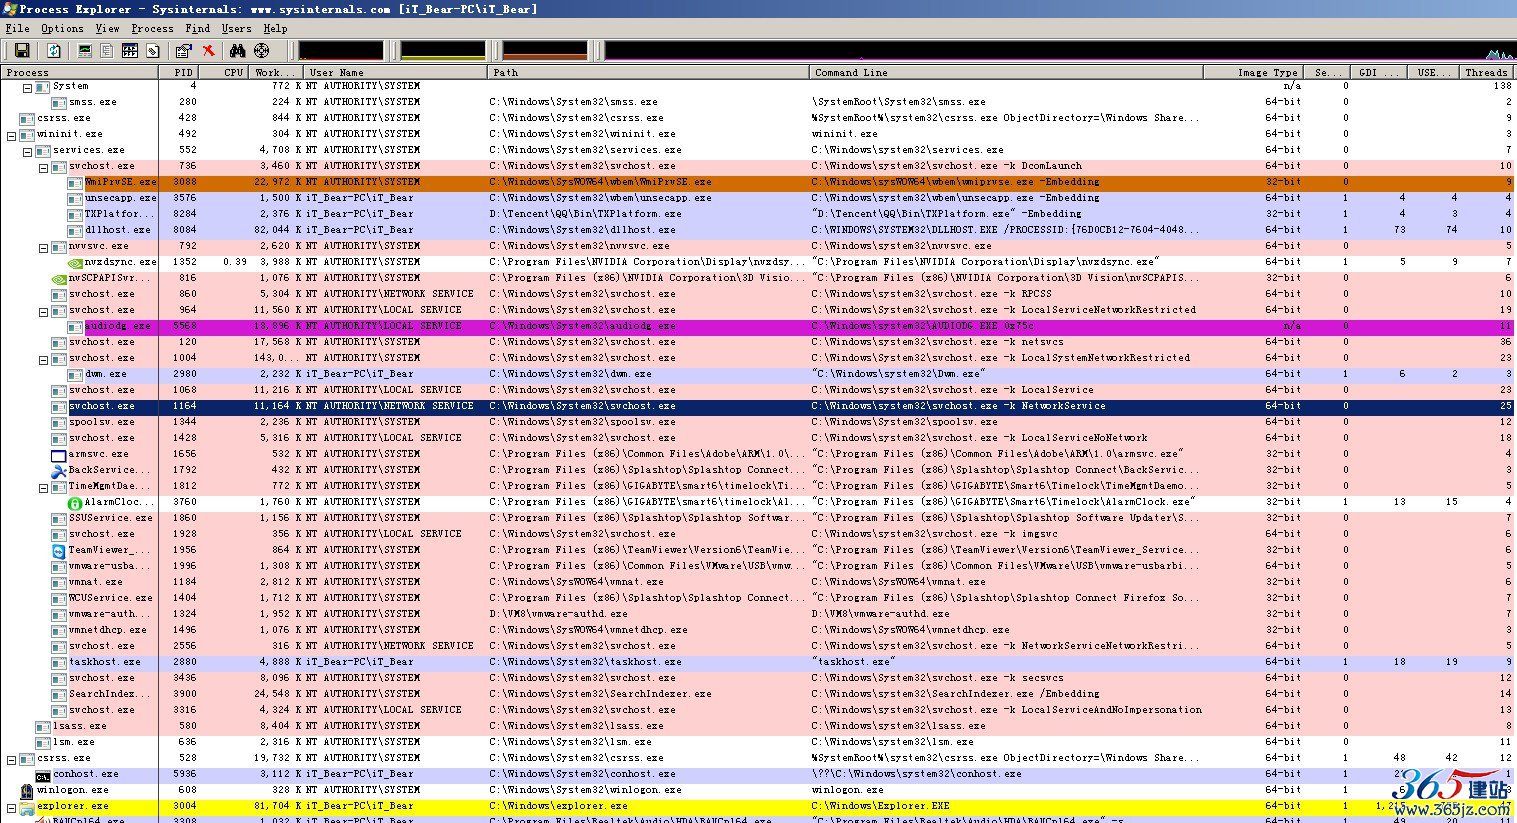Click the CPU usage mini graph in toolbar
Screen dimensions: 1517x823
pyautogui.click(x=340, y=50)
